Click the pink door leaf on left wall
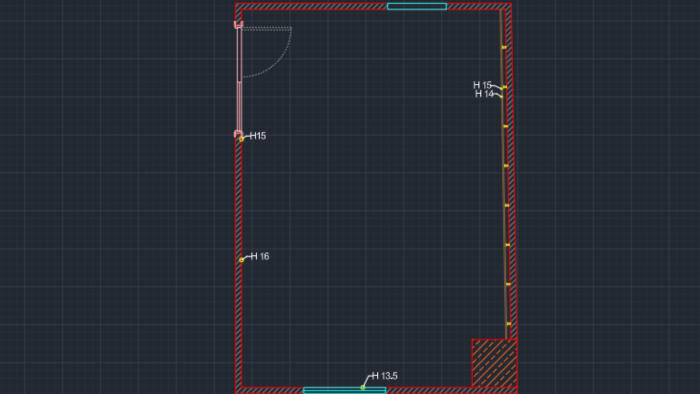Screen dimensions: 700x394 [239, 79]
